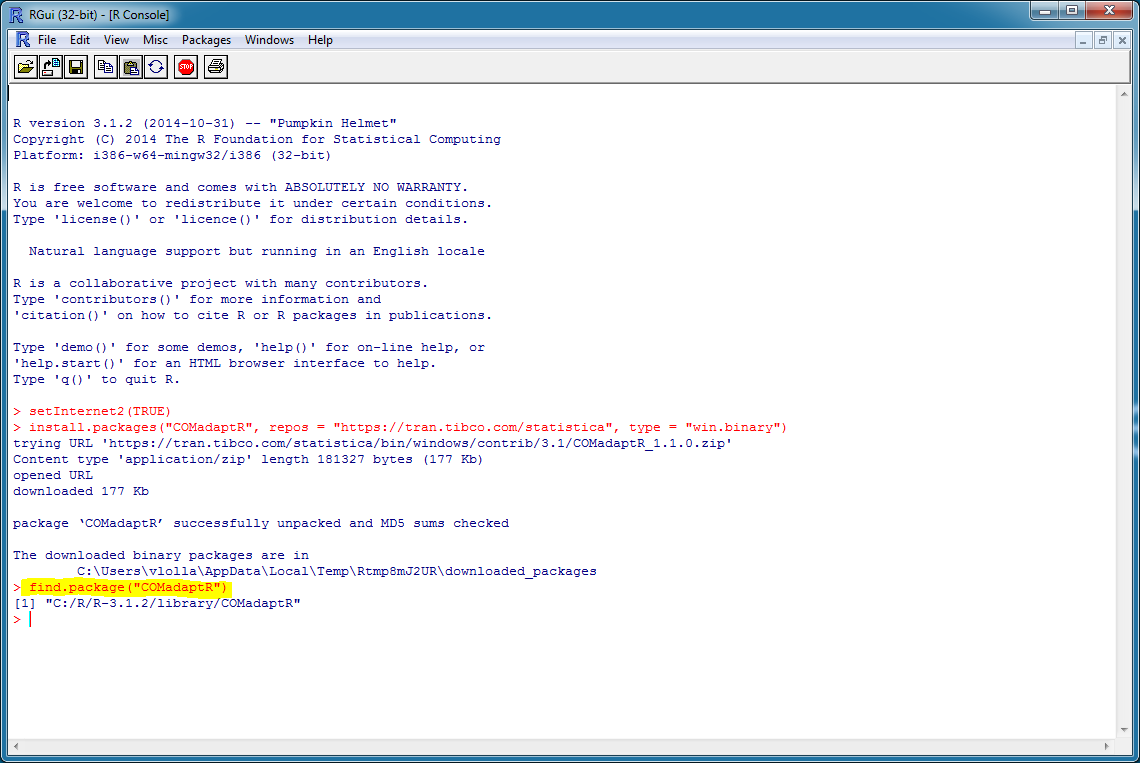1140x763 pixels.
Task: Click the 'opened URL' output line
Action: pos(53,475)
